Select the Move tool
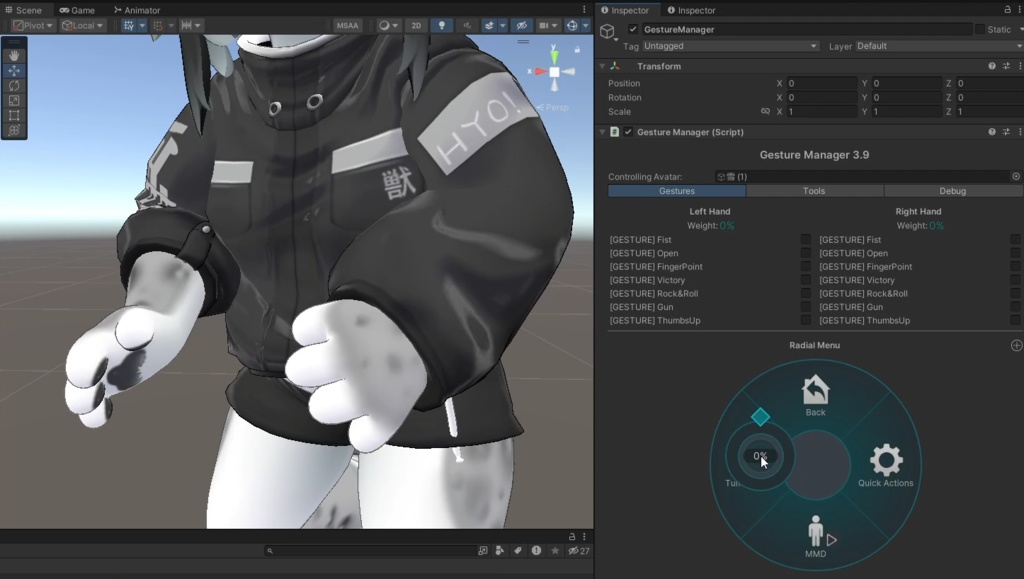 pyautogui.click(x=14, y=70)
